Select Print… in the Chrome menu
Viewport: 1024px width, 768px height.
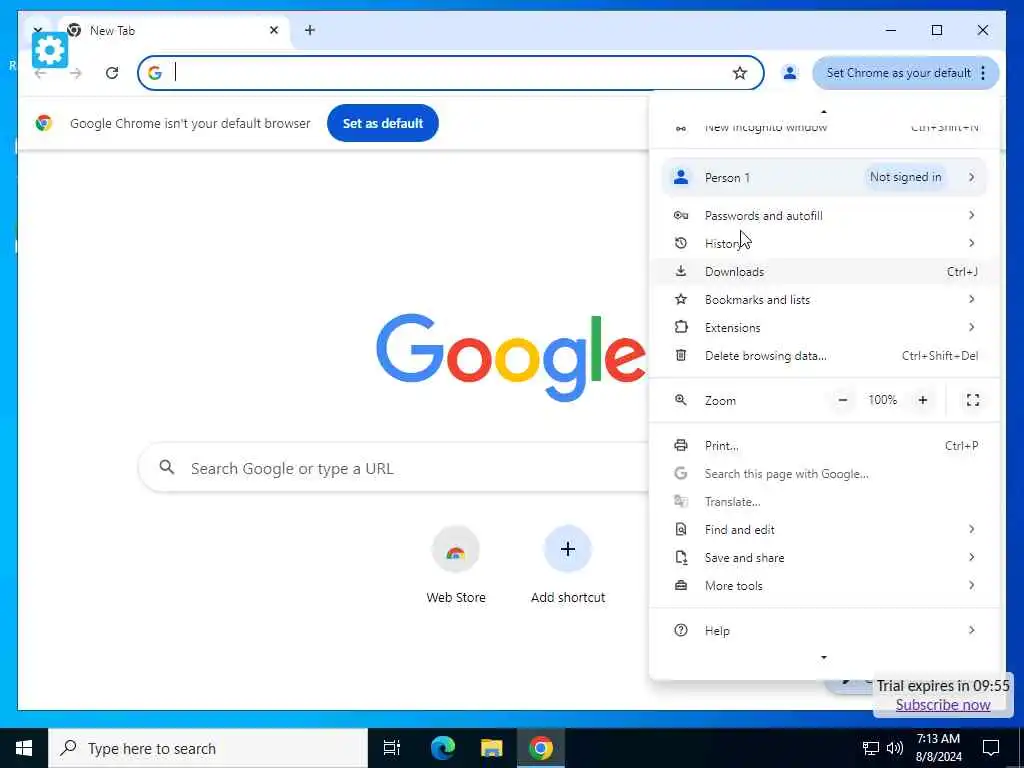[825, 445]
